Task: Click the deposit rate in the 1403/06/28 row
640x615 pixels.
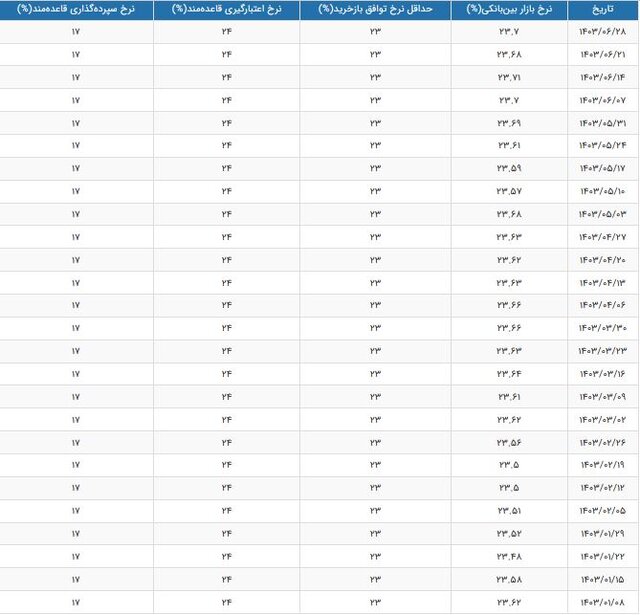Action: (x=76, y=32)
